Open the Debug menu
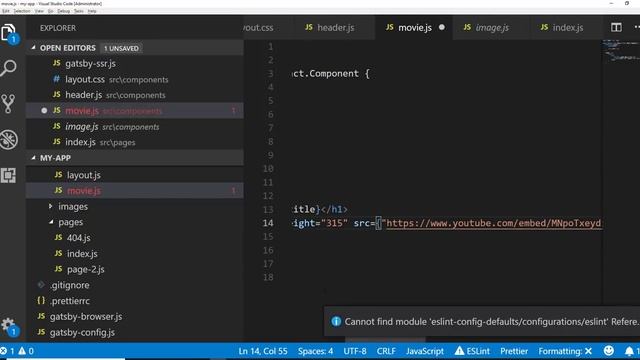This screenshot has width=640, height=360. coord(64,11)
